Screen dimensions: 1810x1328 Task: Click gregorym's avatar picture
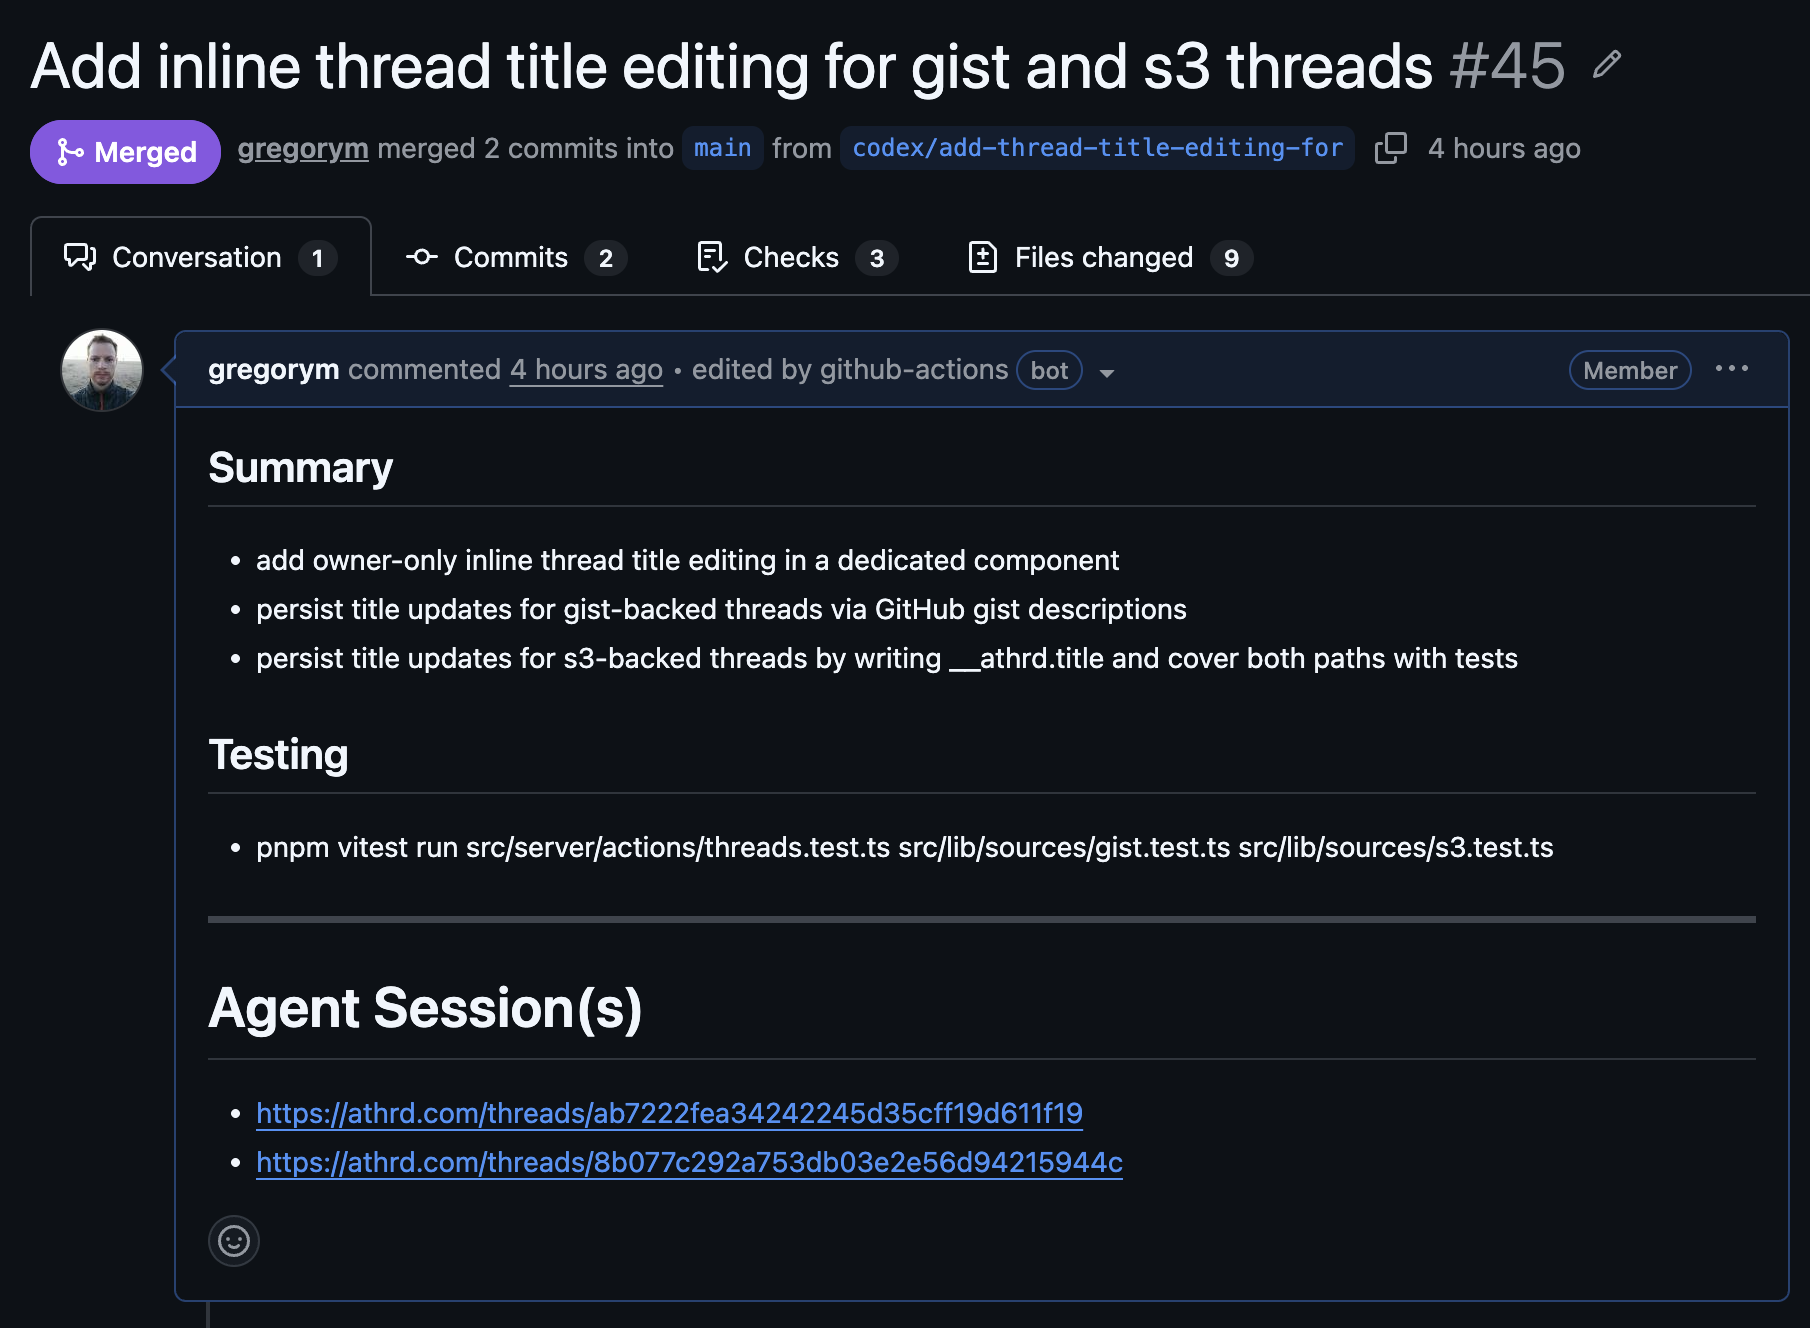pyautogui.click(x=101, y=369)
